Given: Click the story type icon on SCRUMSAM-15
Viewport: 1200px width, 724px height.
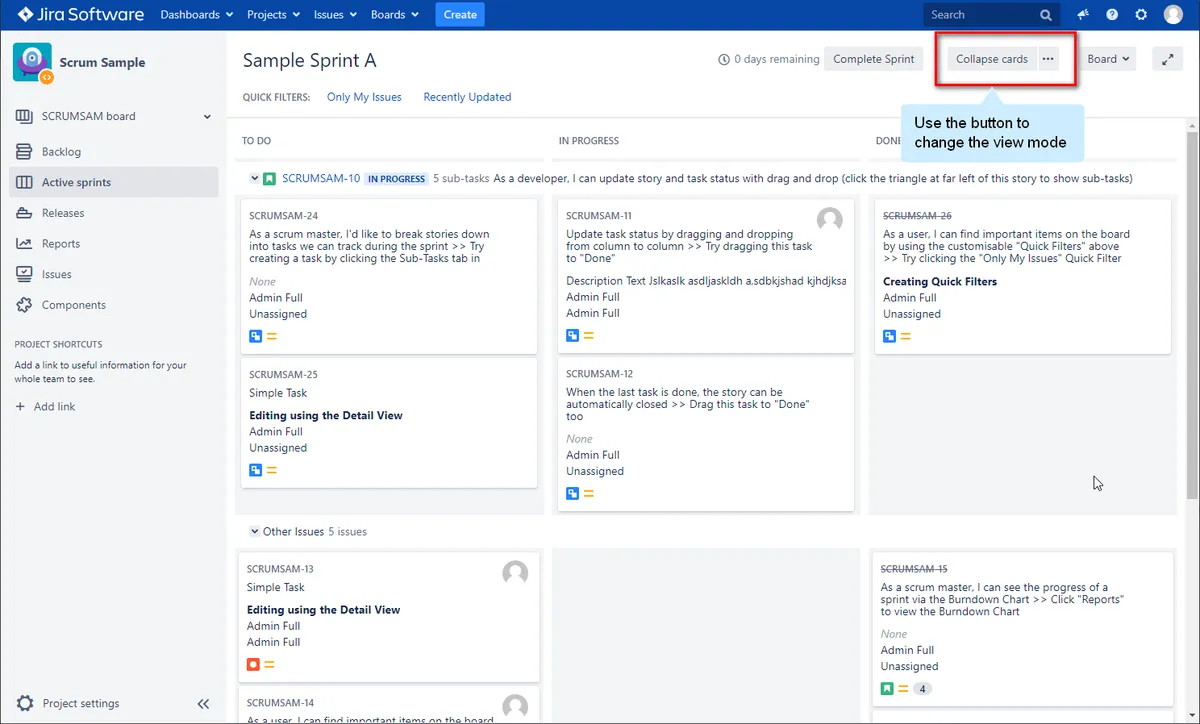Looking at the screenshot, I should (887, 688).
